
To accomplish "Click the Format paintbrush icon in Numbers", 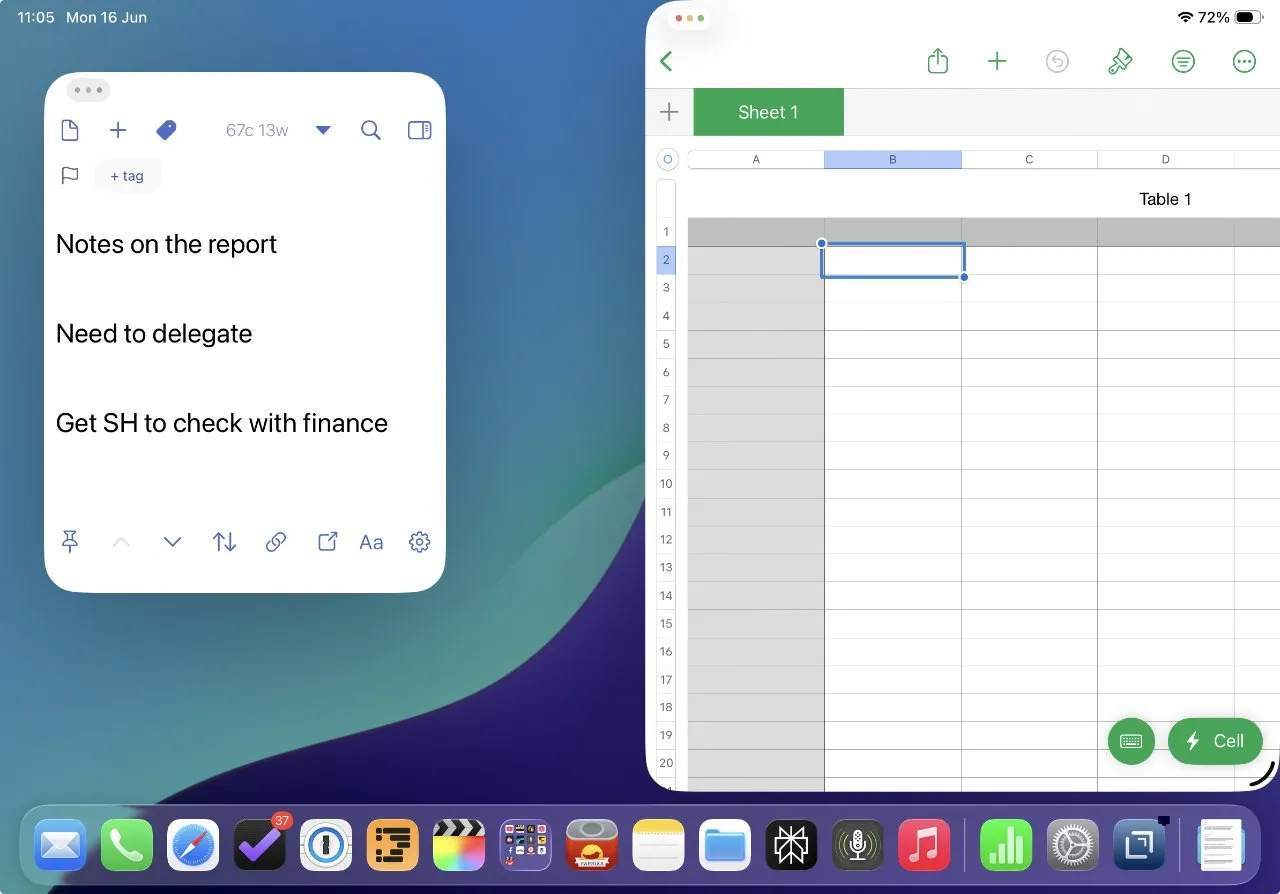I will pos(1119,62).
